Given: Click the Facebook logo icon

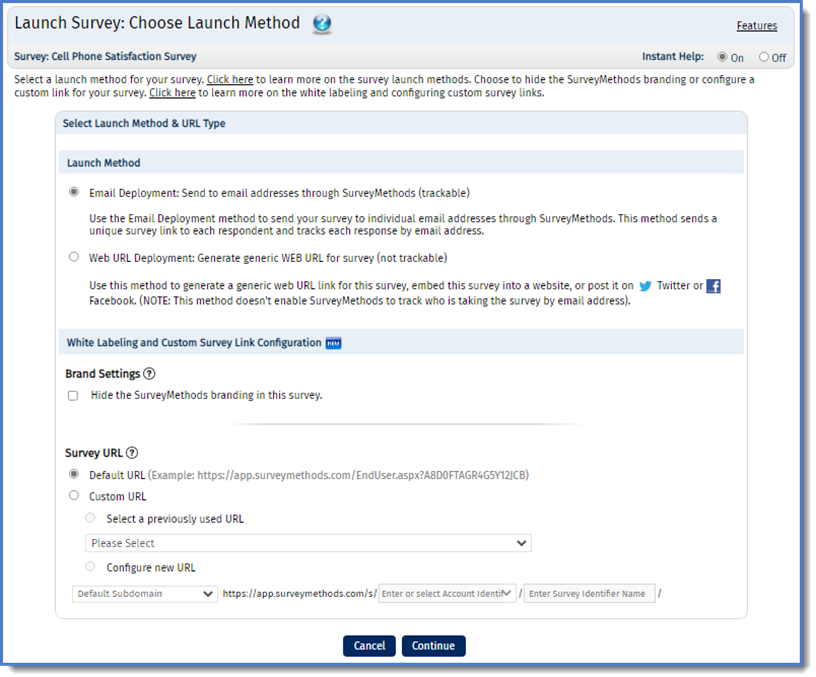Looking at the screenshot, I should click(713, 286).
